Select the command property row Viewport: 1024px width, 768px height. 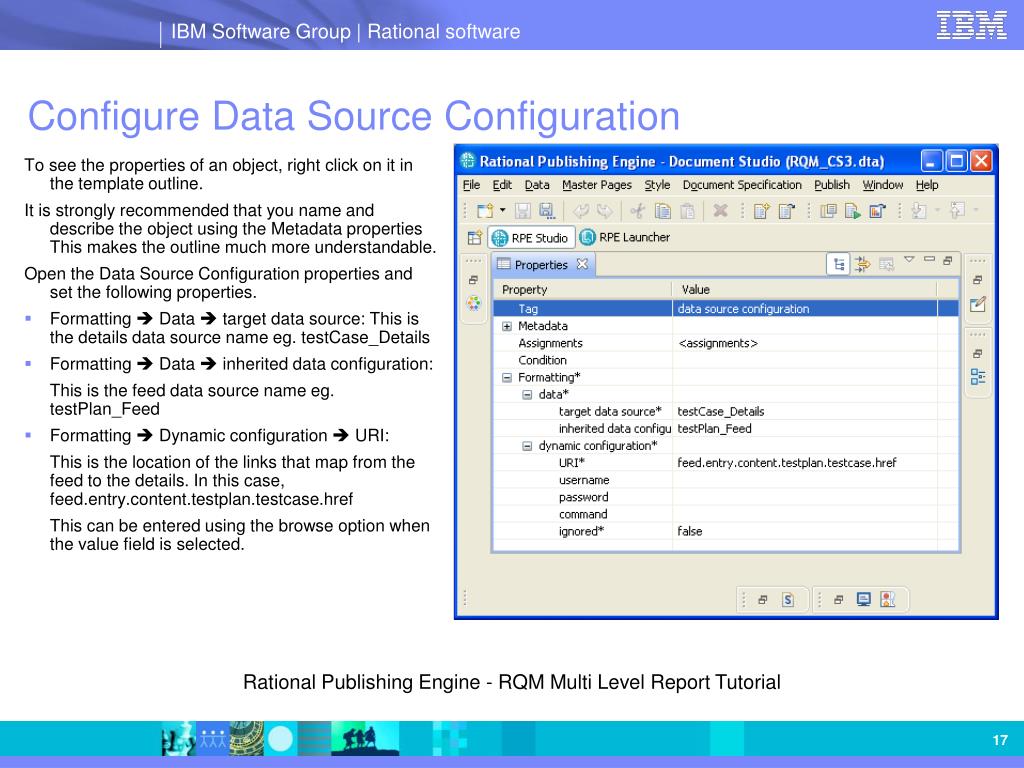726,514
